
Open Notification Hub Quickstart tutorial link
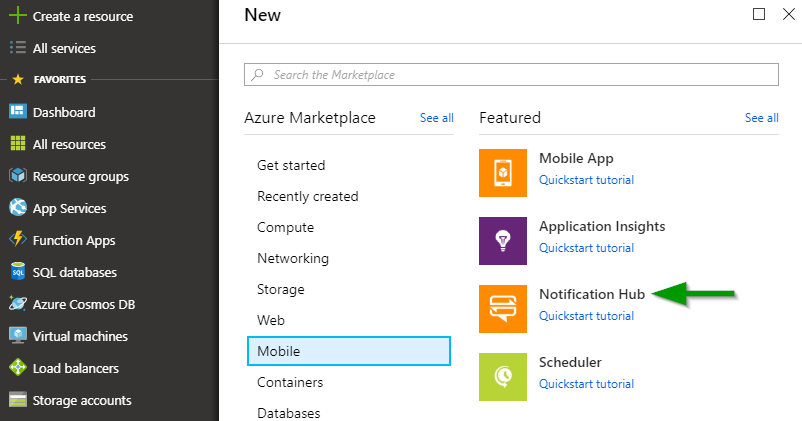tap(586, 316)
